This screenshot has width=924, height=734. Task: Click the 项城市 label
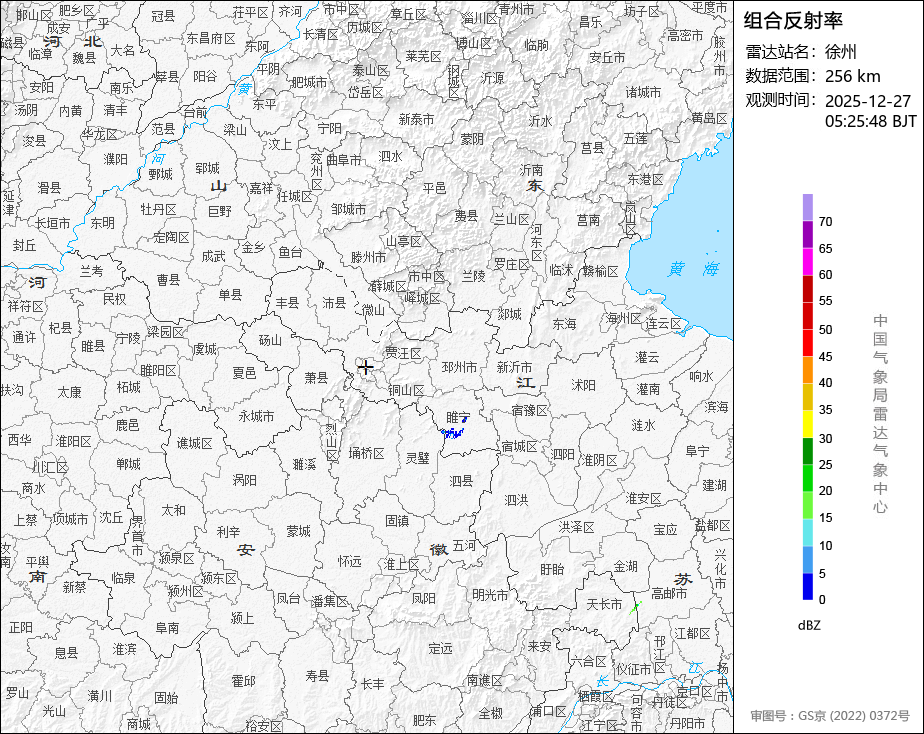[x=70, y=519]
